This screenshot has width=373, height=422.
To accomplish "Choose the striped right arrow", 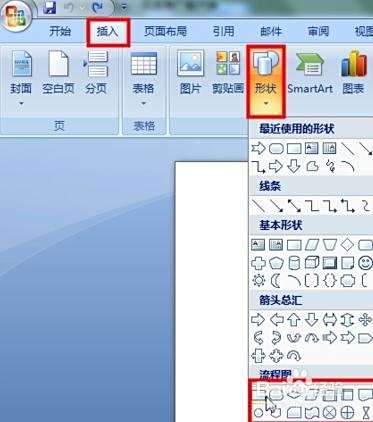I will tap(330, 338).
